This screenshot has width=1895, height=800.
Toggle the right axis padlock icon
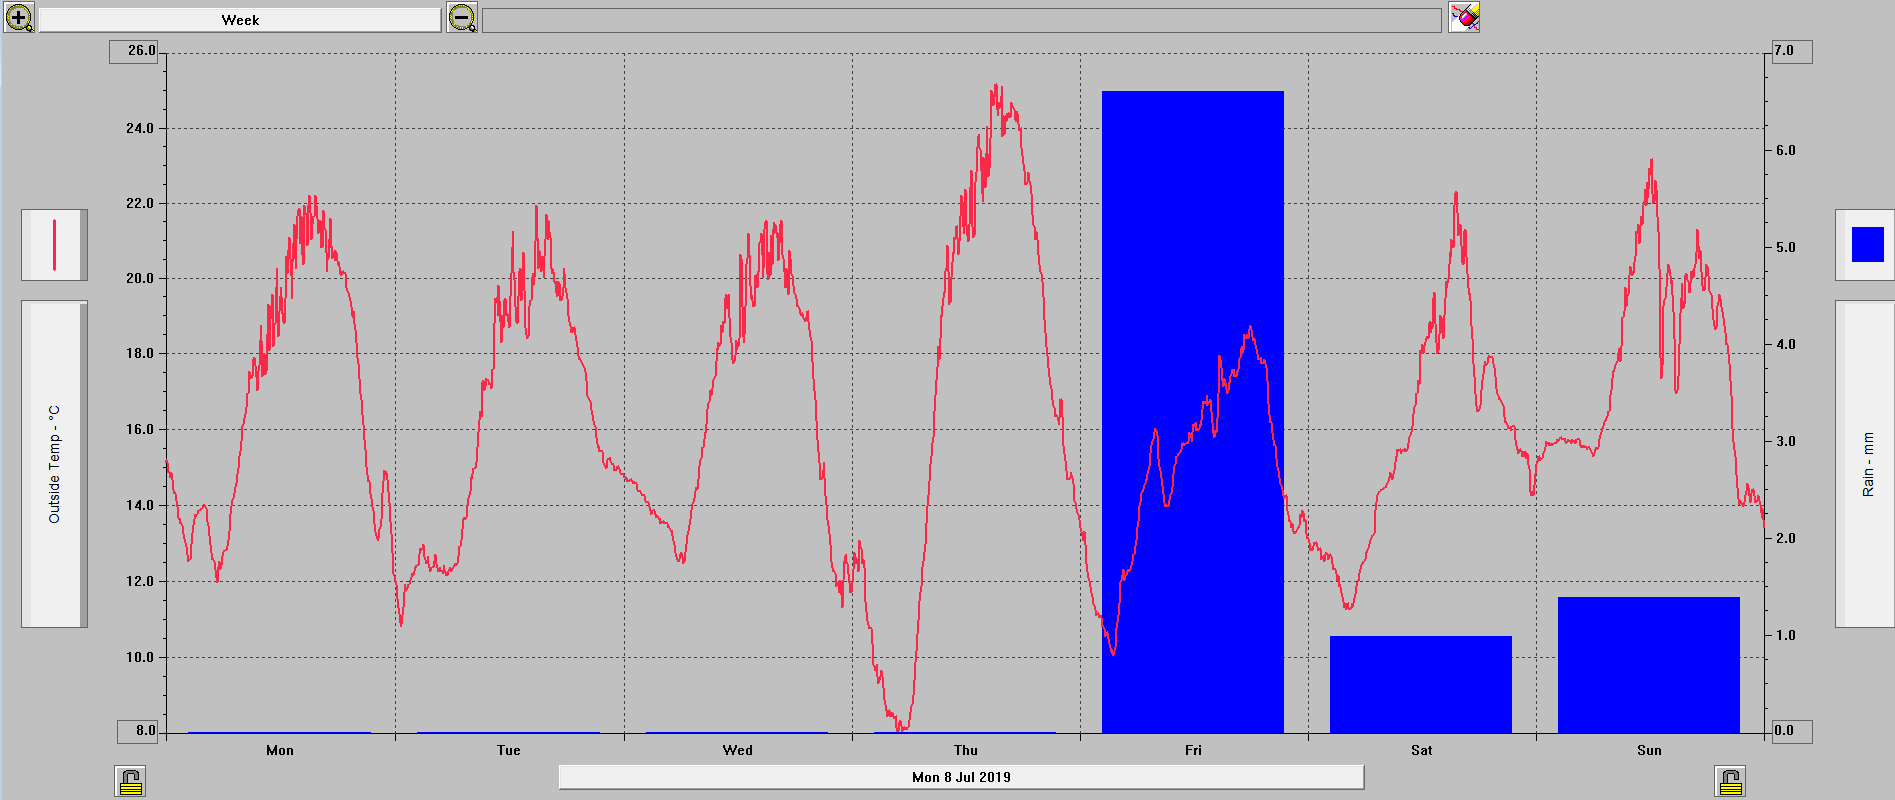click(1730, 781)
